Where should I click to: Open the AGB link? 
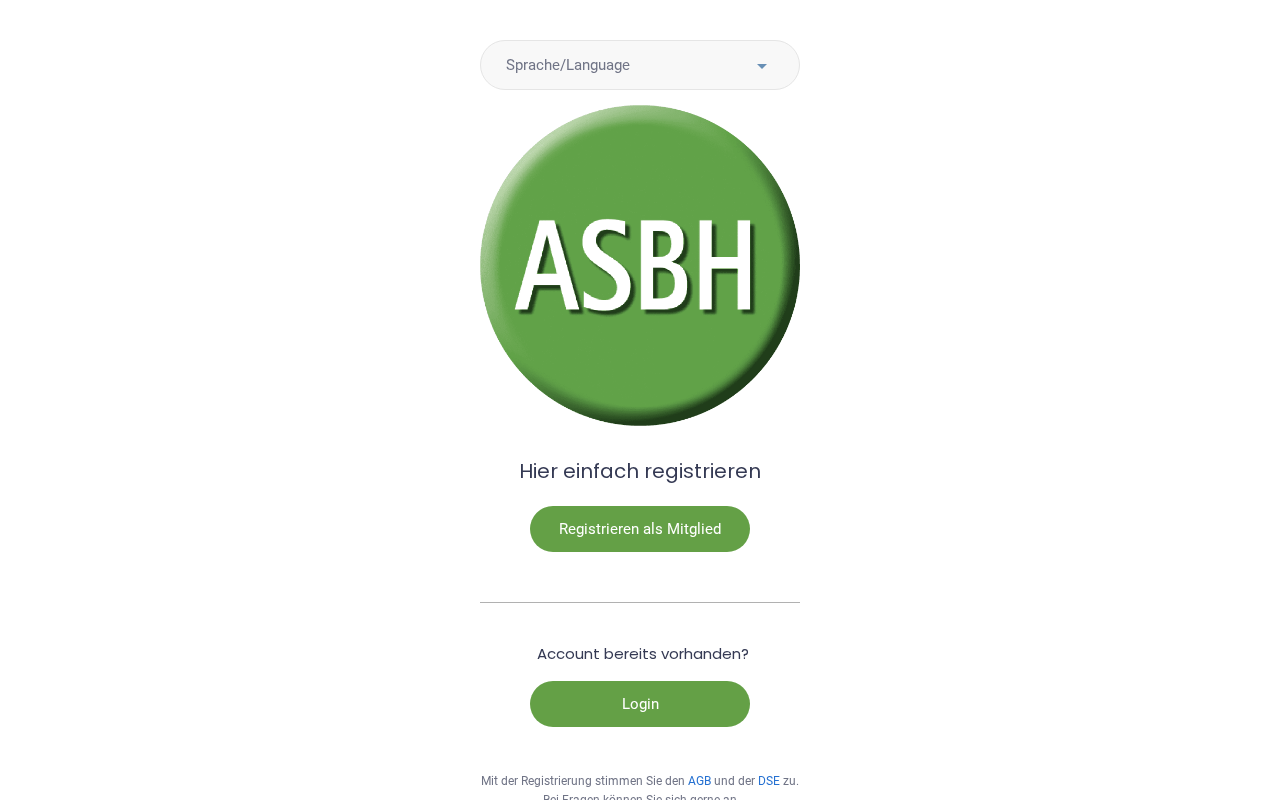click(699, 781)
